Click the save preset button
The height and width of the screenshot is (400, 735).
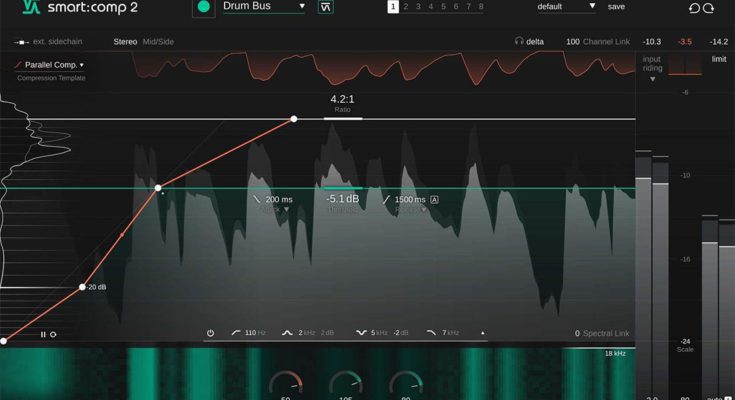click(616, 6)
